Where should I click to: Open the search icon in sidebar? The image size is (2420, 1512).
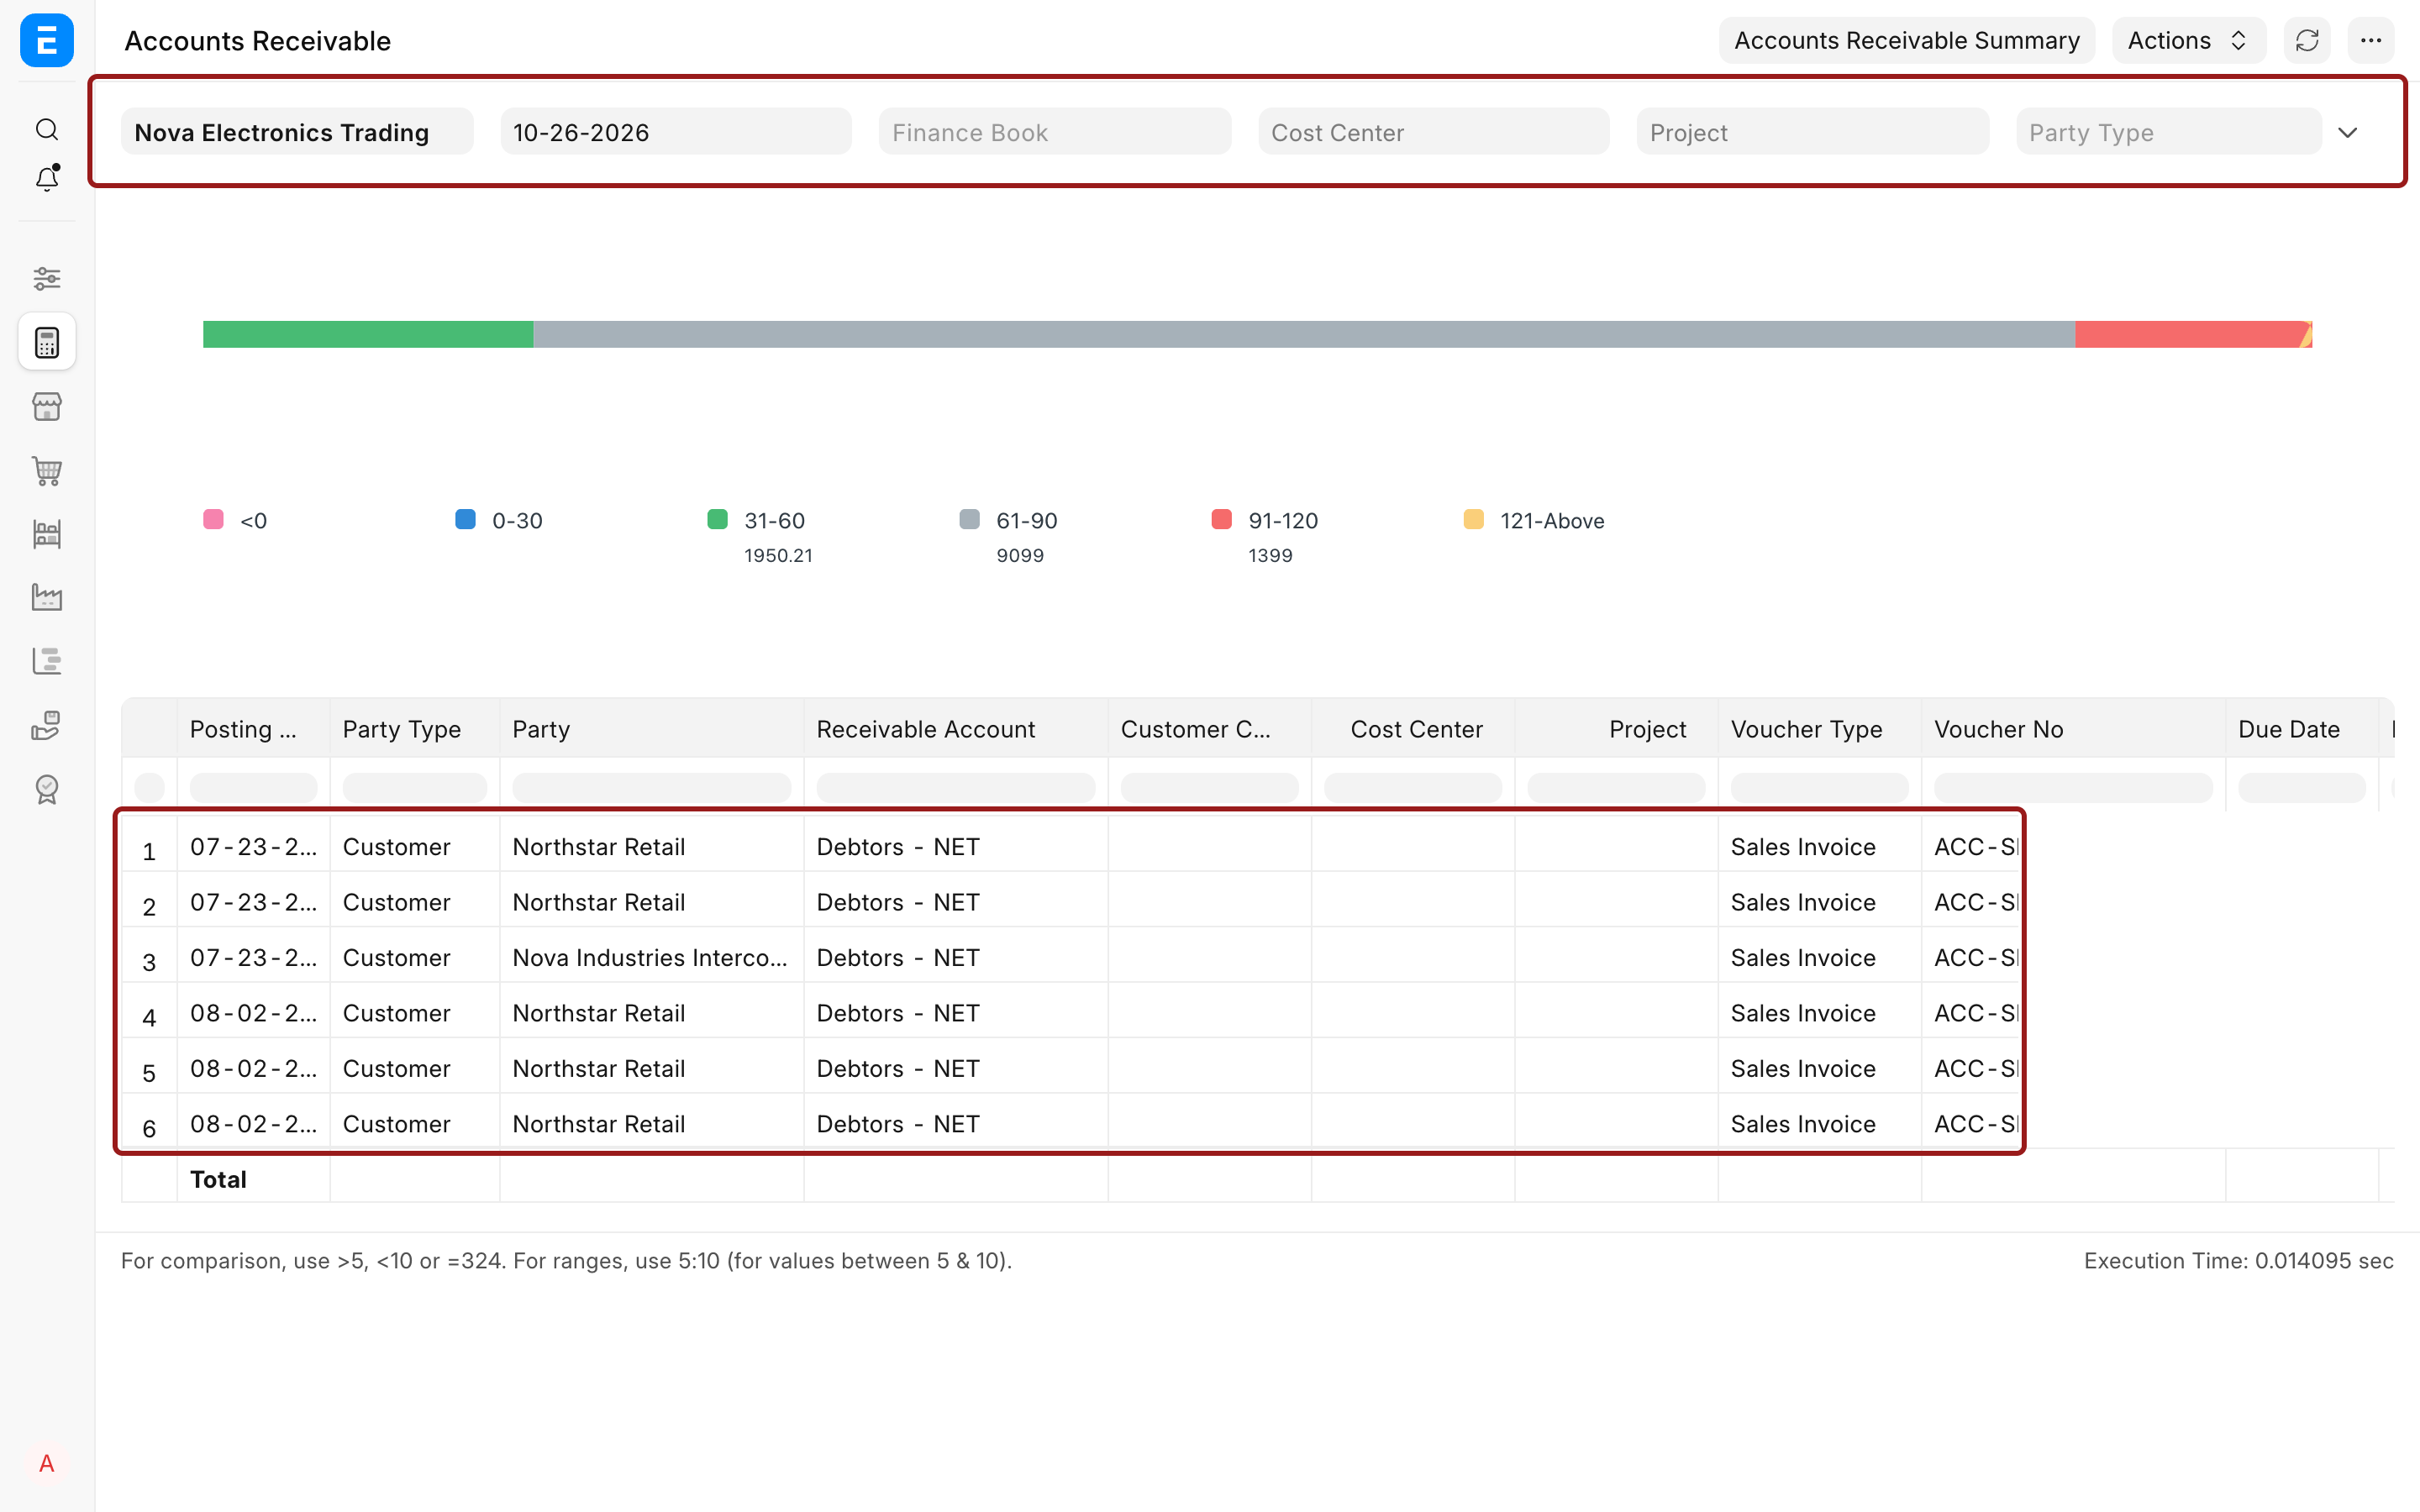click(47, 130)
